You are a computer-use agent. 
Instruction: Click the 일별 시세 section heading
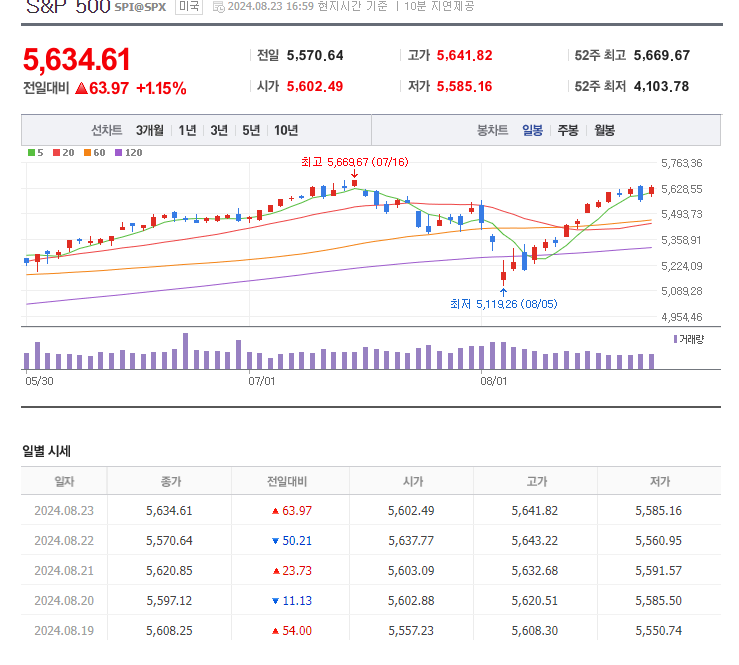tap(46, 451)
